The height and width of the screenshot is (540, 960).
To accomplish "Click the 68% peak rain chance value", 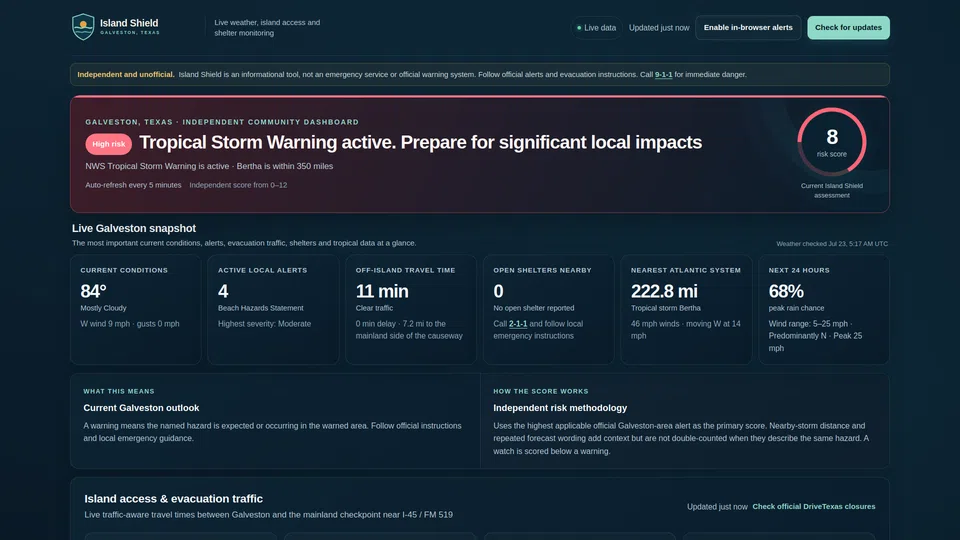I will point(786,291).
